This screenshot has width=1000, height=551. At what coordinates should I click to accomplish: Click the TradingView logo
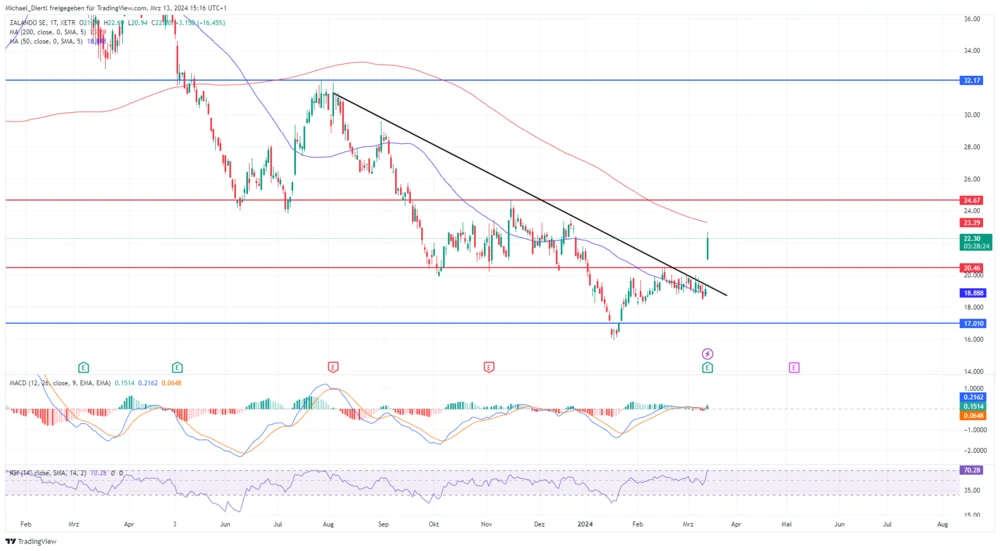point(31,541)
